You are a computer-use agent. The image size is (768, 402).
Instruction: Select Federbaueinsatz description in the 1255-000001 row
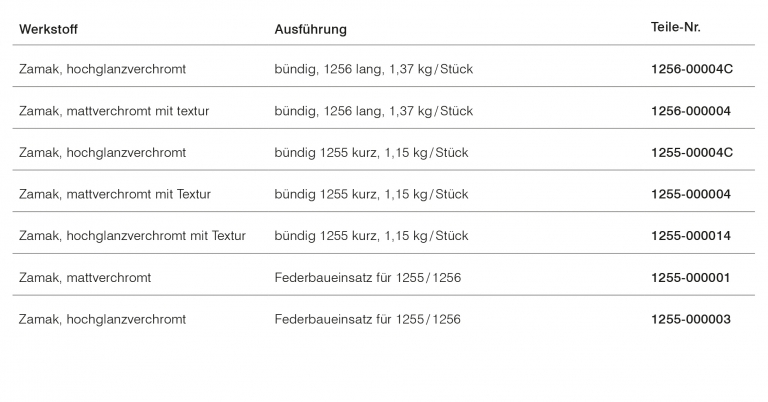click(x=367, y=278)
